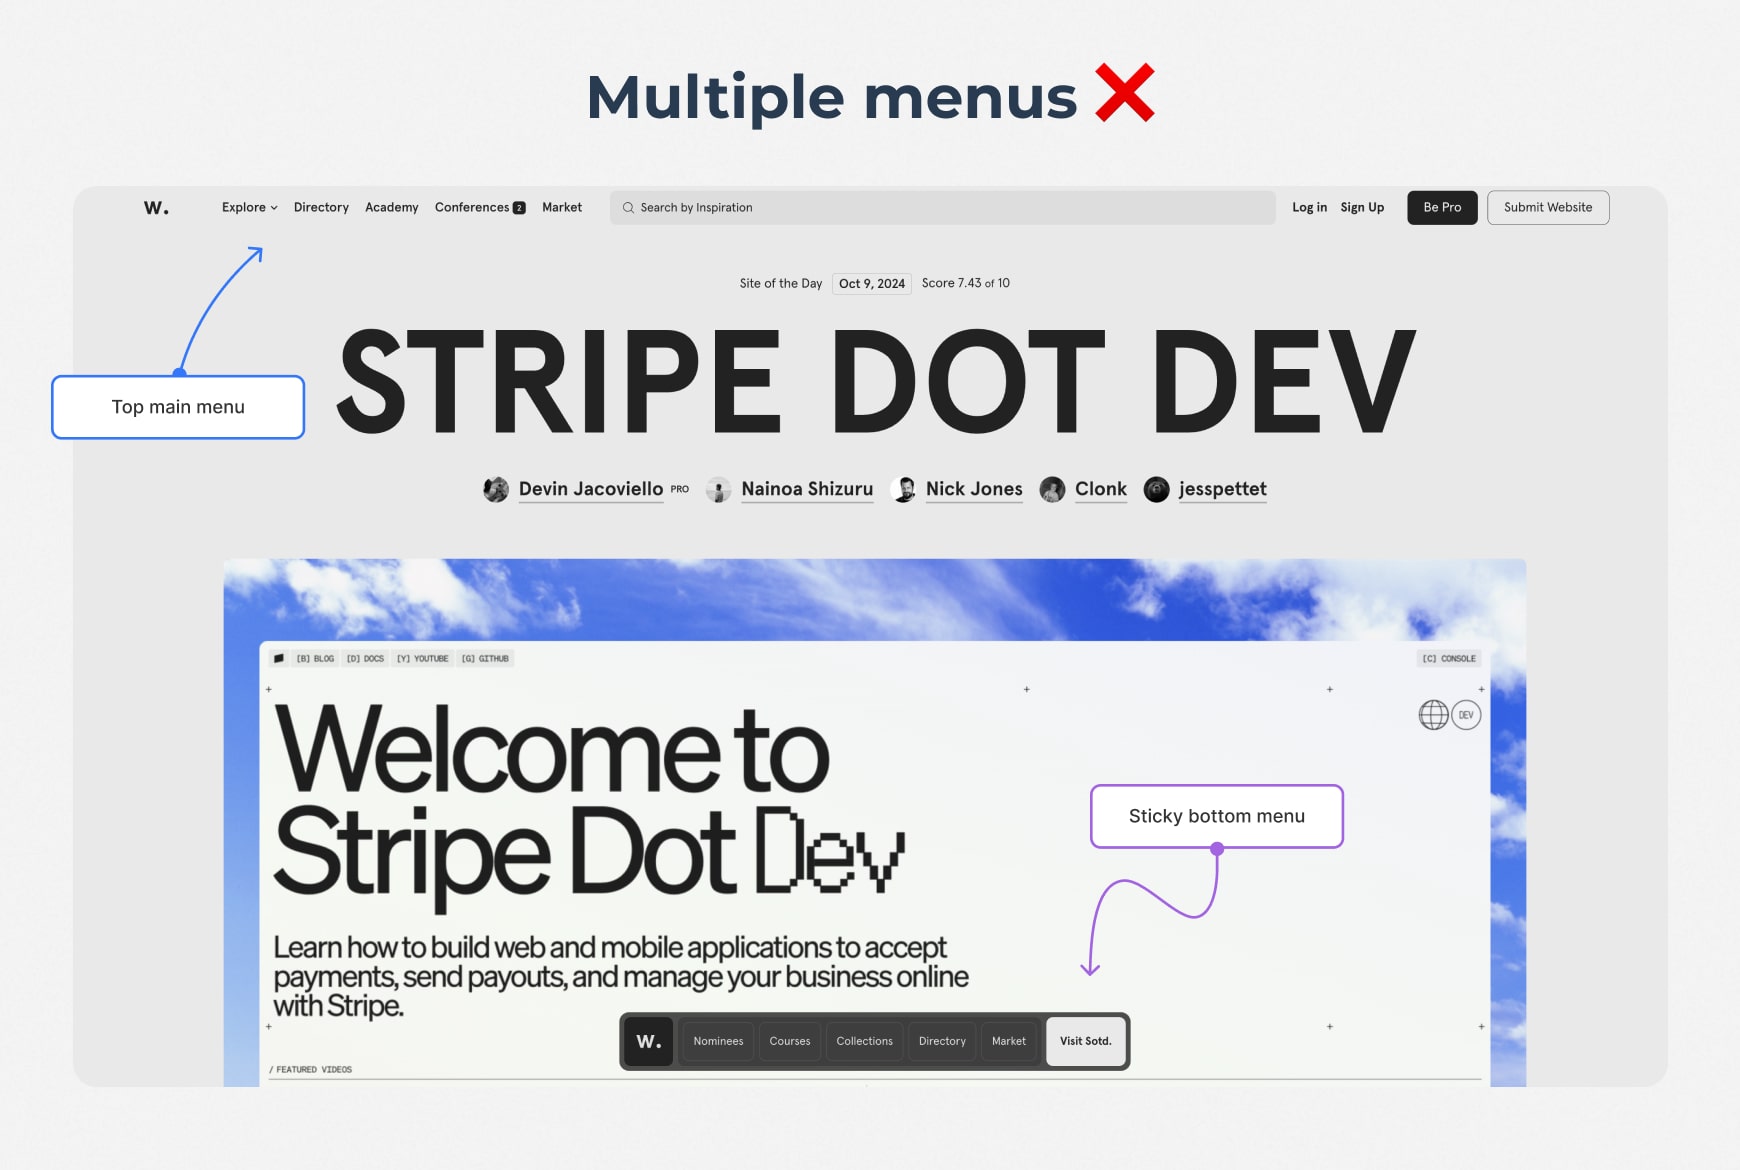Click the round DEV badge icon
Screen dimensions: 1740x1170
[x=1466, y=715]
